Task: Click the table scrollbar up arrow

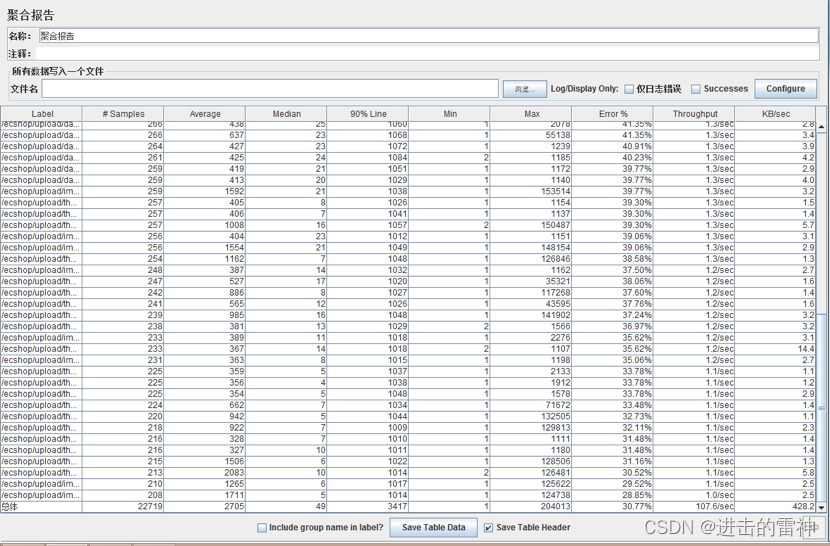Action: (x=822, y=127)
